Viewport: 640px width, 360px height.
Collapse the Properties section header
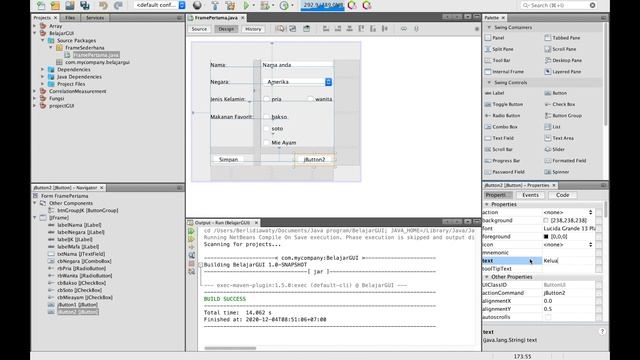point(487,204)
